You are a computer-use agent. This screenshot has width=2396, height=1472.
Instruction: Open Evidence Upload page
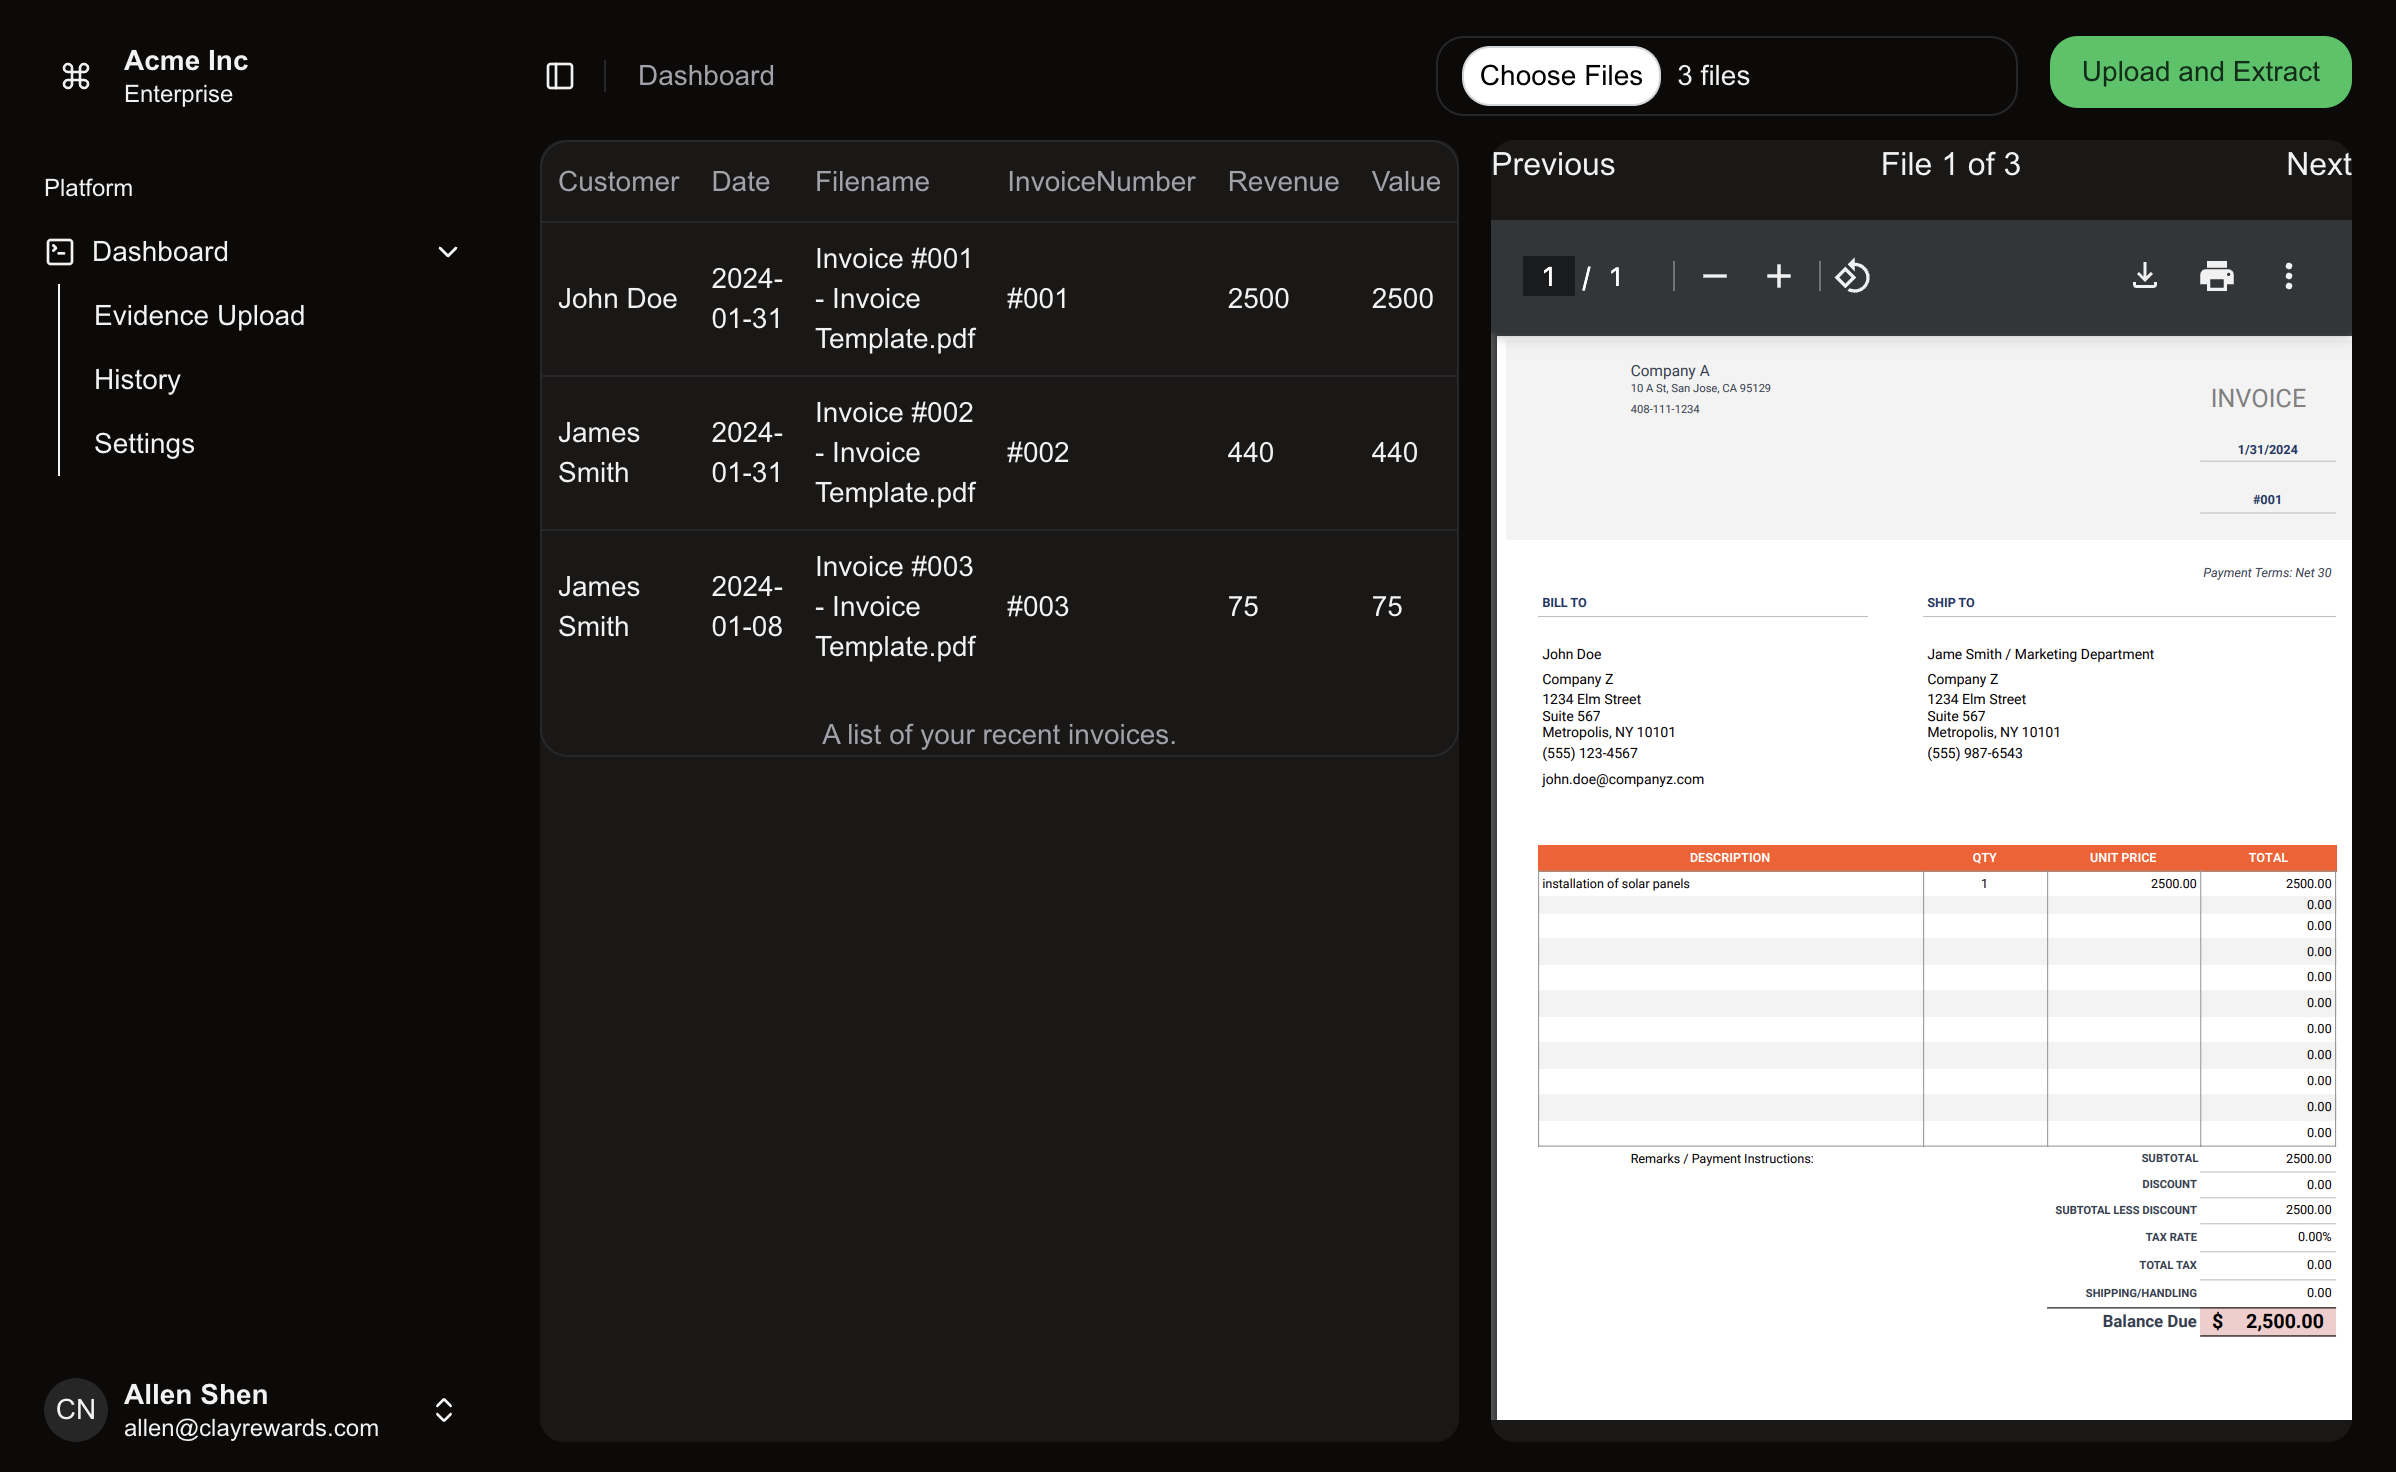pos(199,316)
